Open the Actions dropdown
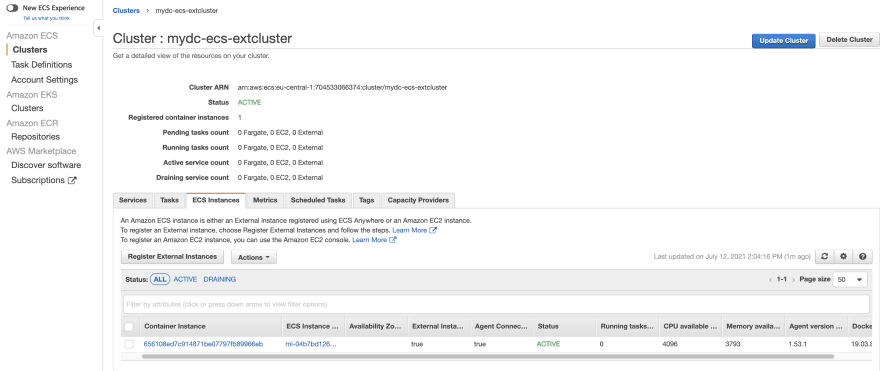This screenshot has height=371, width=880. coord(254,257)
